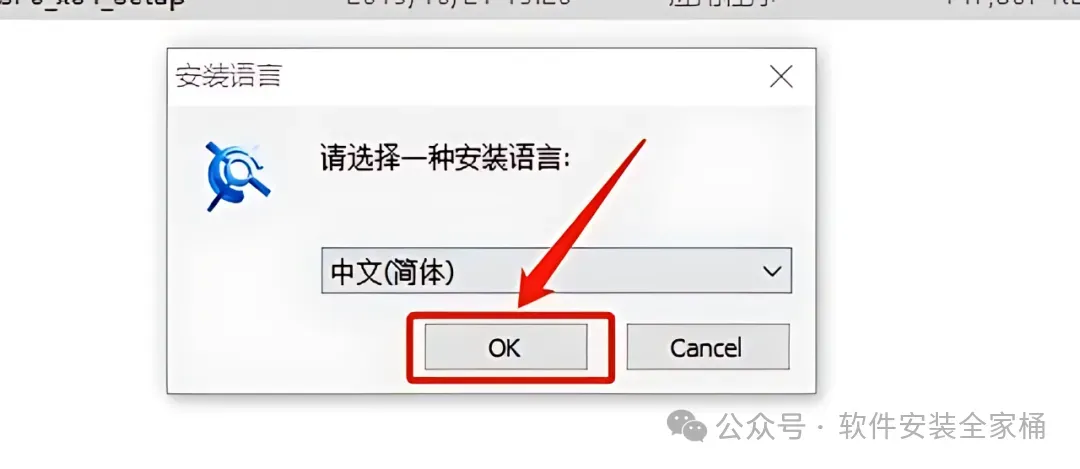Click the 安装语言 title bar text
The width and height of the screenshot is (1080, 469).
(229, 76)
